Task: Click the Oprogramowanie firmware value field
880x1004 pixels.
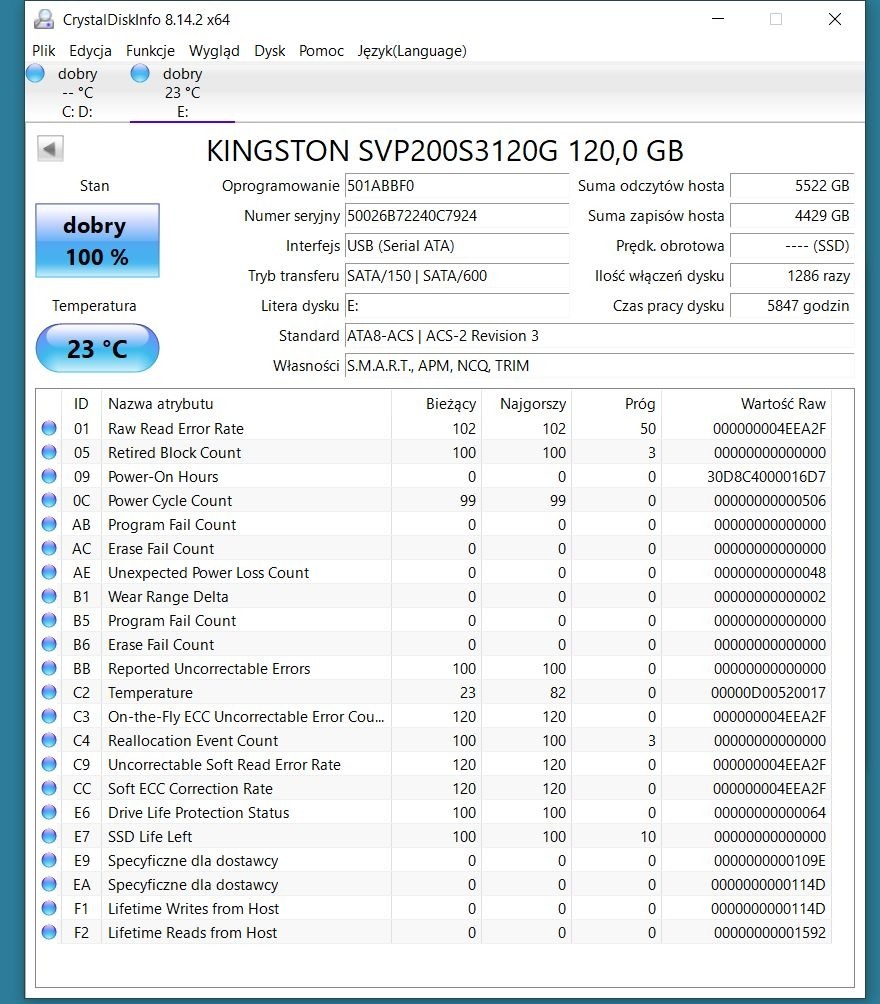Action: (x=456, y=186)
